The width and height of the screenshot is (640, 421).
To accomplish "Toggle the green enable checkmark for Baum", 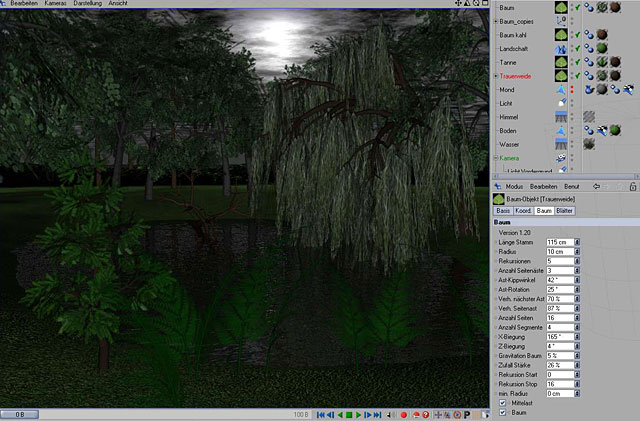I will click(578, 7).
